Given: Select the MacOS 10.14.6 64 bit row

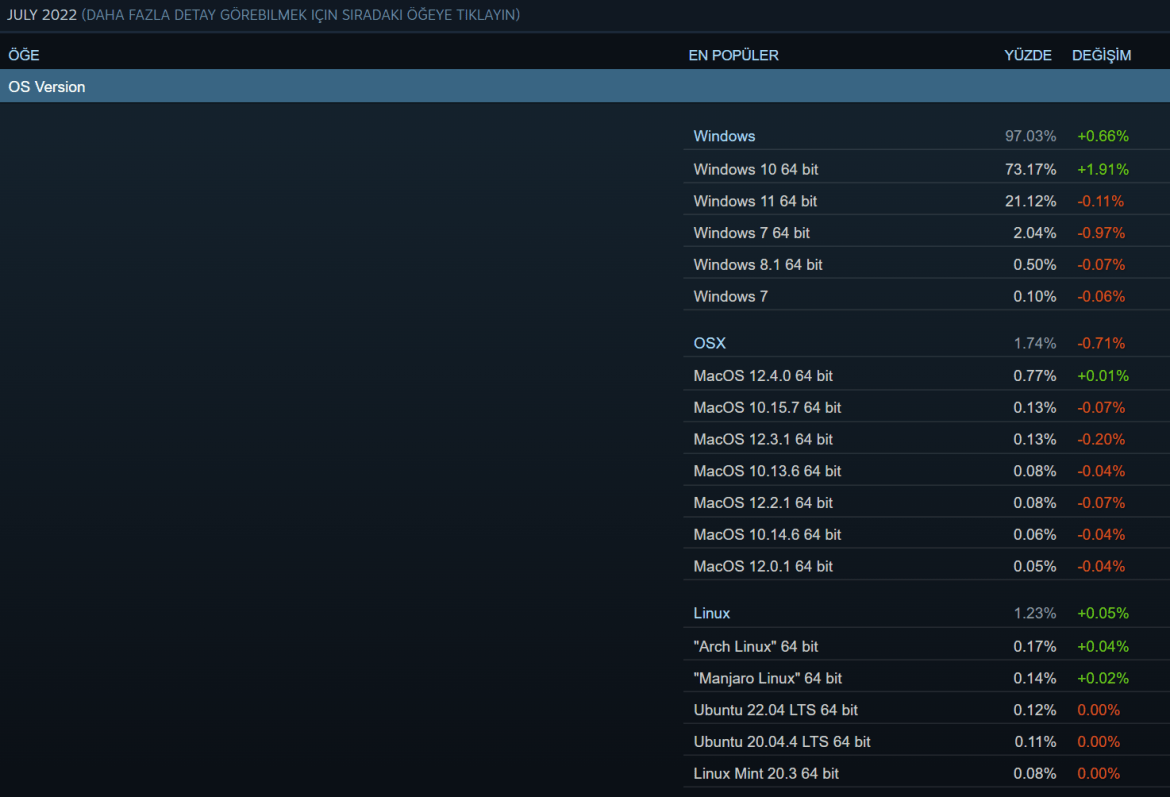Looking at the screenshot, I should [x=926, y=535].
